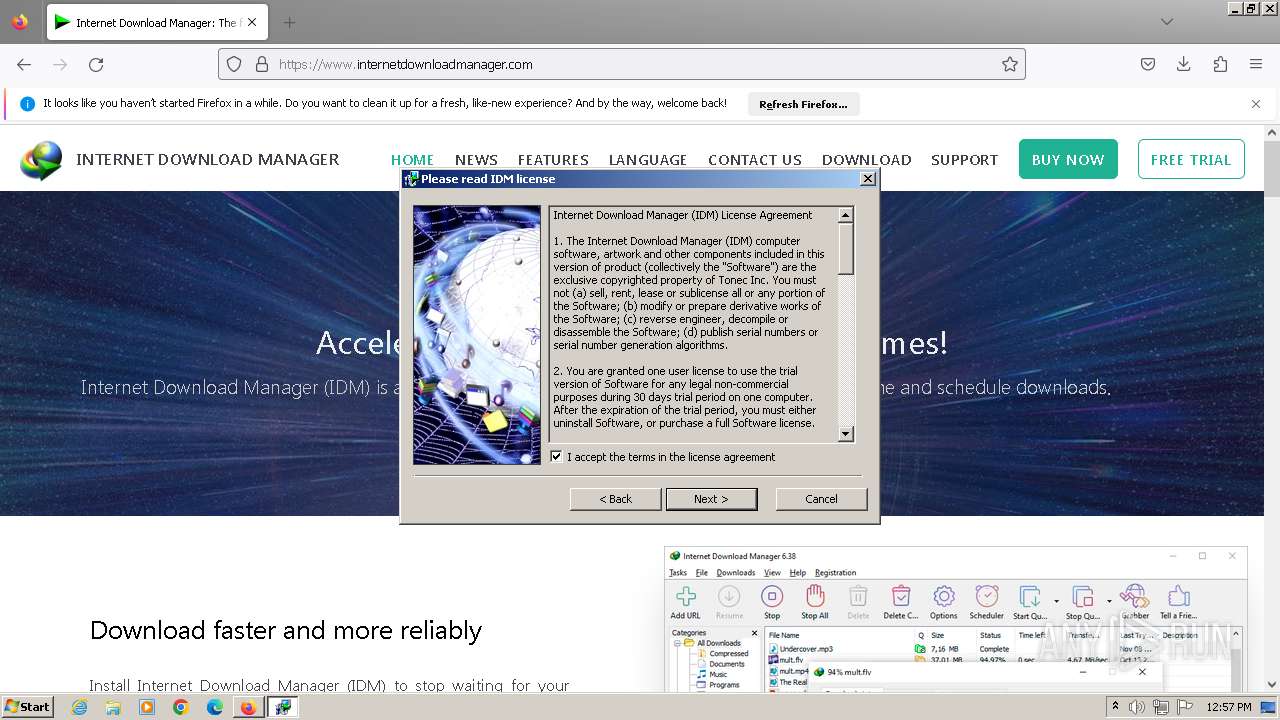Click the license text scrollbar down arrow
Image resolution: width=1280 pixels, height=720 pixels.
tap(846, 434)
